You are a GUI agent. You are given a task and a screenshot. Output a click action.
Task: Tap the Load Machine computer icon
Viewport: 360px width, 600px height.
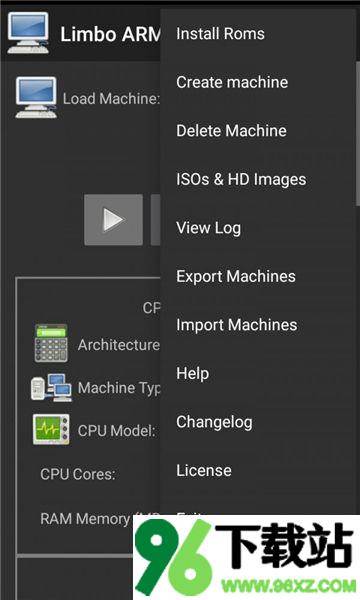(36, 98)
